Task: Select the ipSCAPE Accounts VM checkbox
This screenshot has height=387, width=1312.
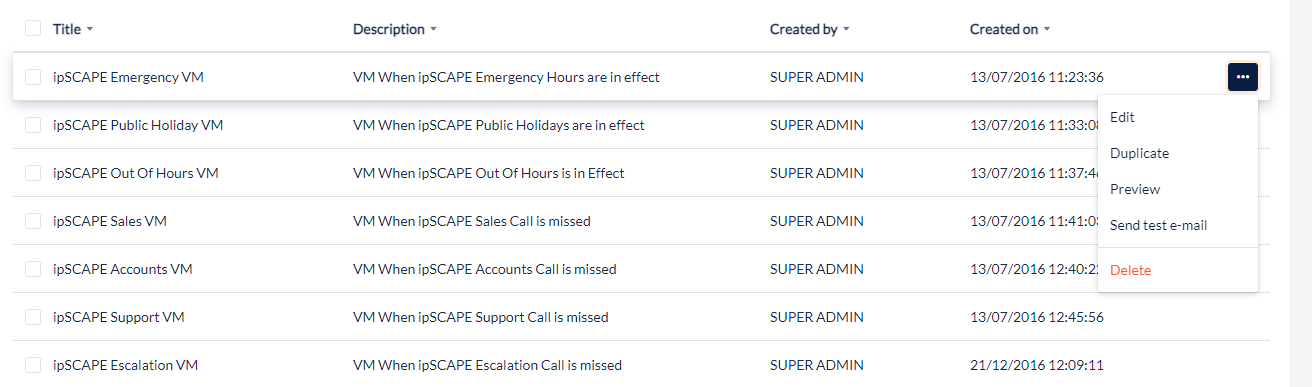Action: [33, 269]
